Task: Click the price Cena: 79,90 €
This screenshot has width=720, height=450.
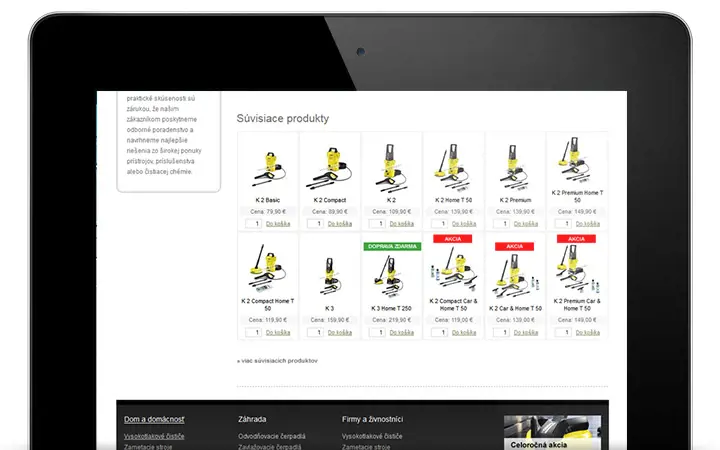Action: 268,212
